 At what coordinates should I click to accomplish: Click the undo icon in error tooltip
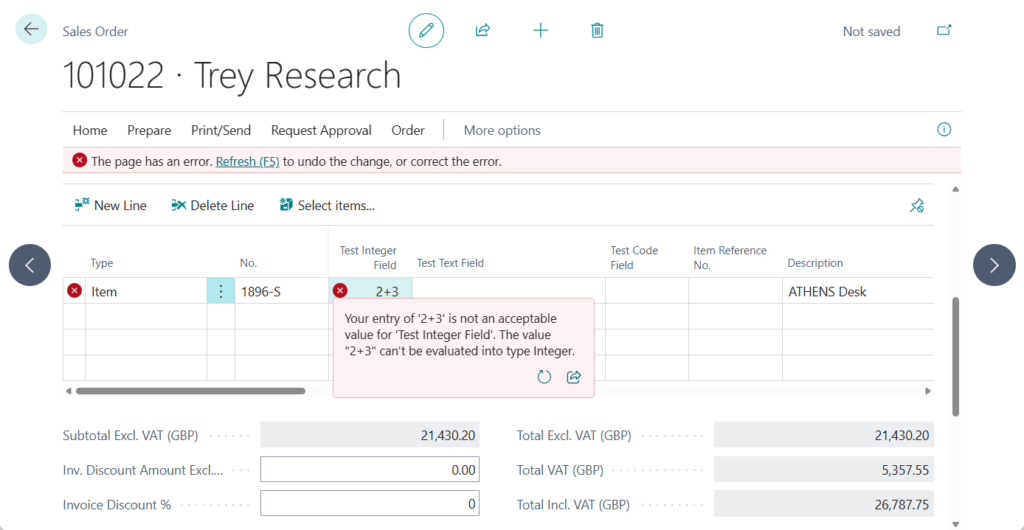click(x=544, y=377)
